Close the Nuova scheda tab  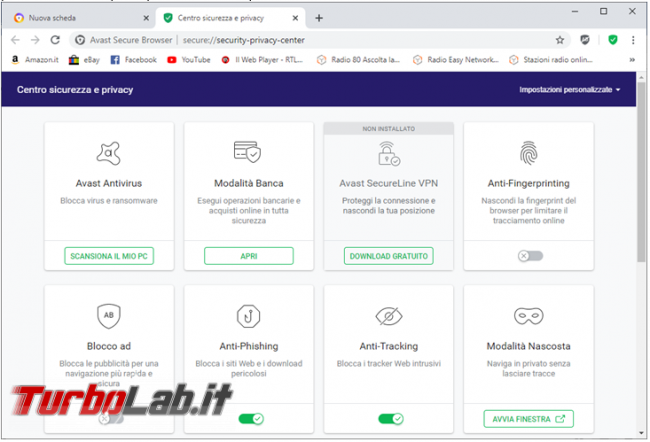click(x=146, y=18)
